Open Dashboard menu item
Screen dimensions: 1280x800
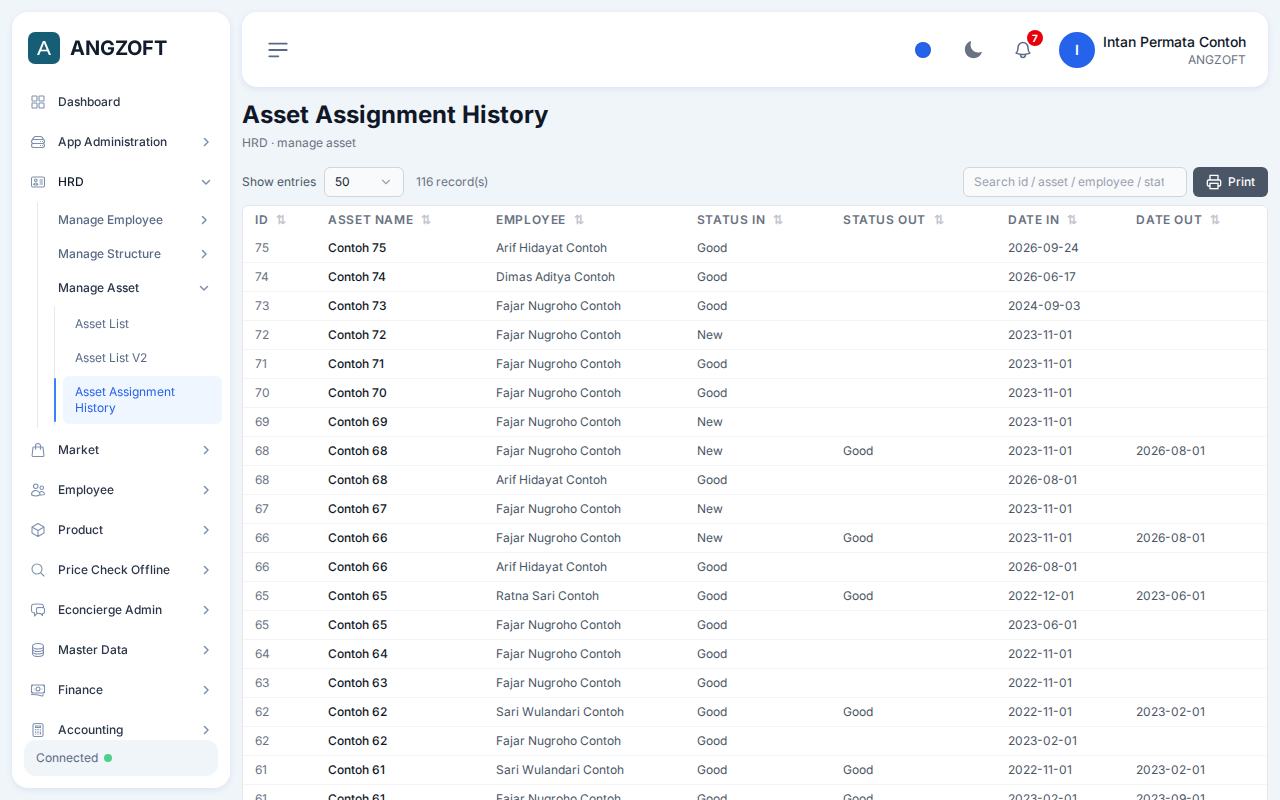tap(121, 102)
